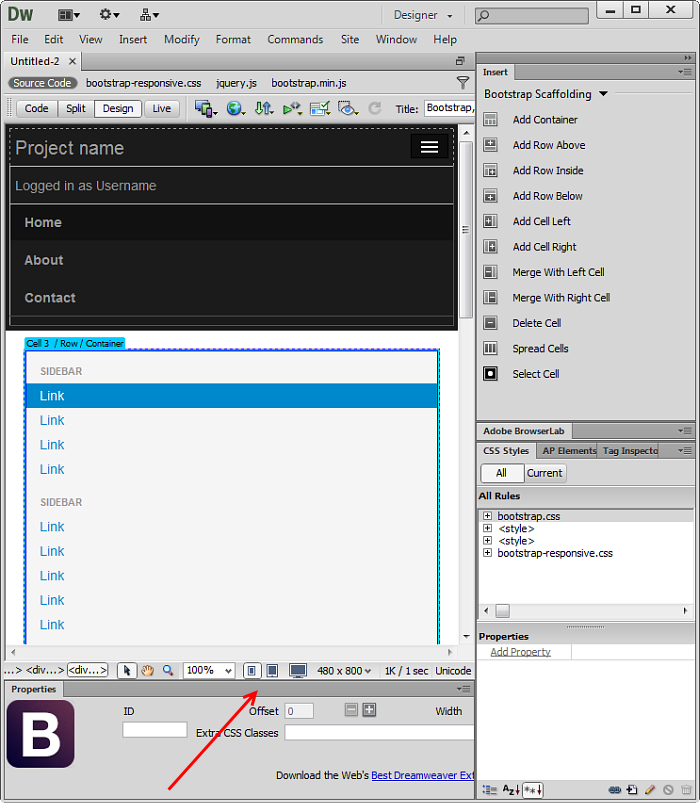Select the Zoom magnifier tool
The image size is (700, 803).
(x=168, y=670)
